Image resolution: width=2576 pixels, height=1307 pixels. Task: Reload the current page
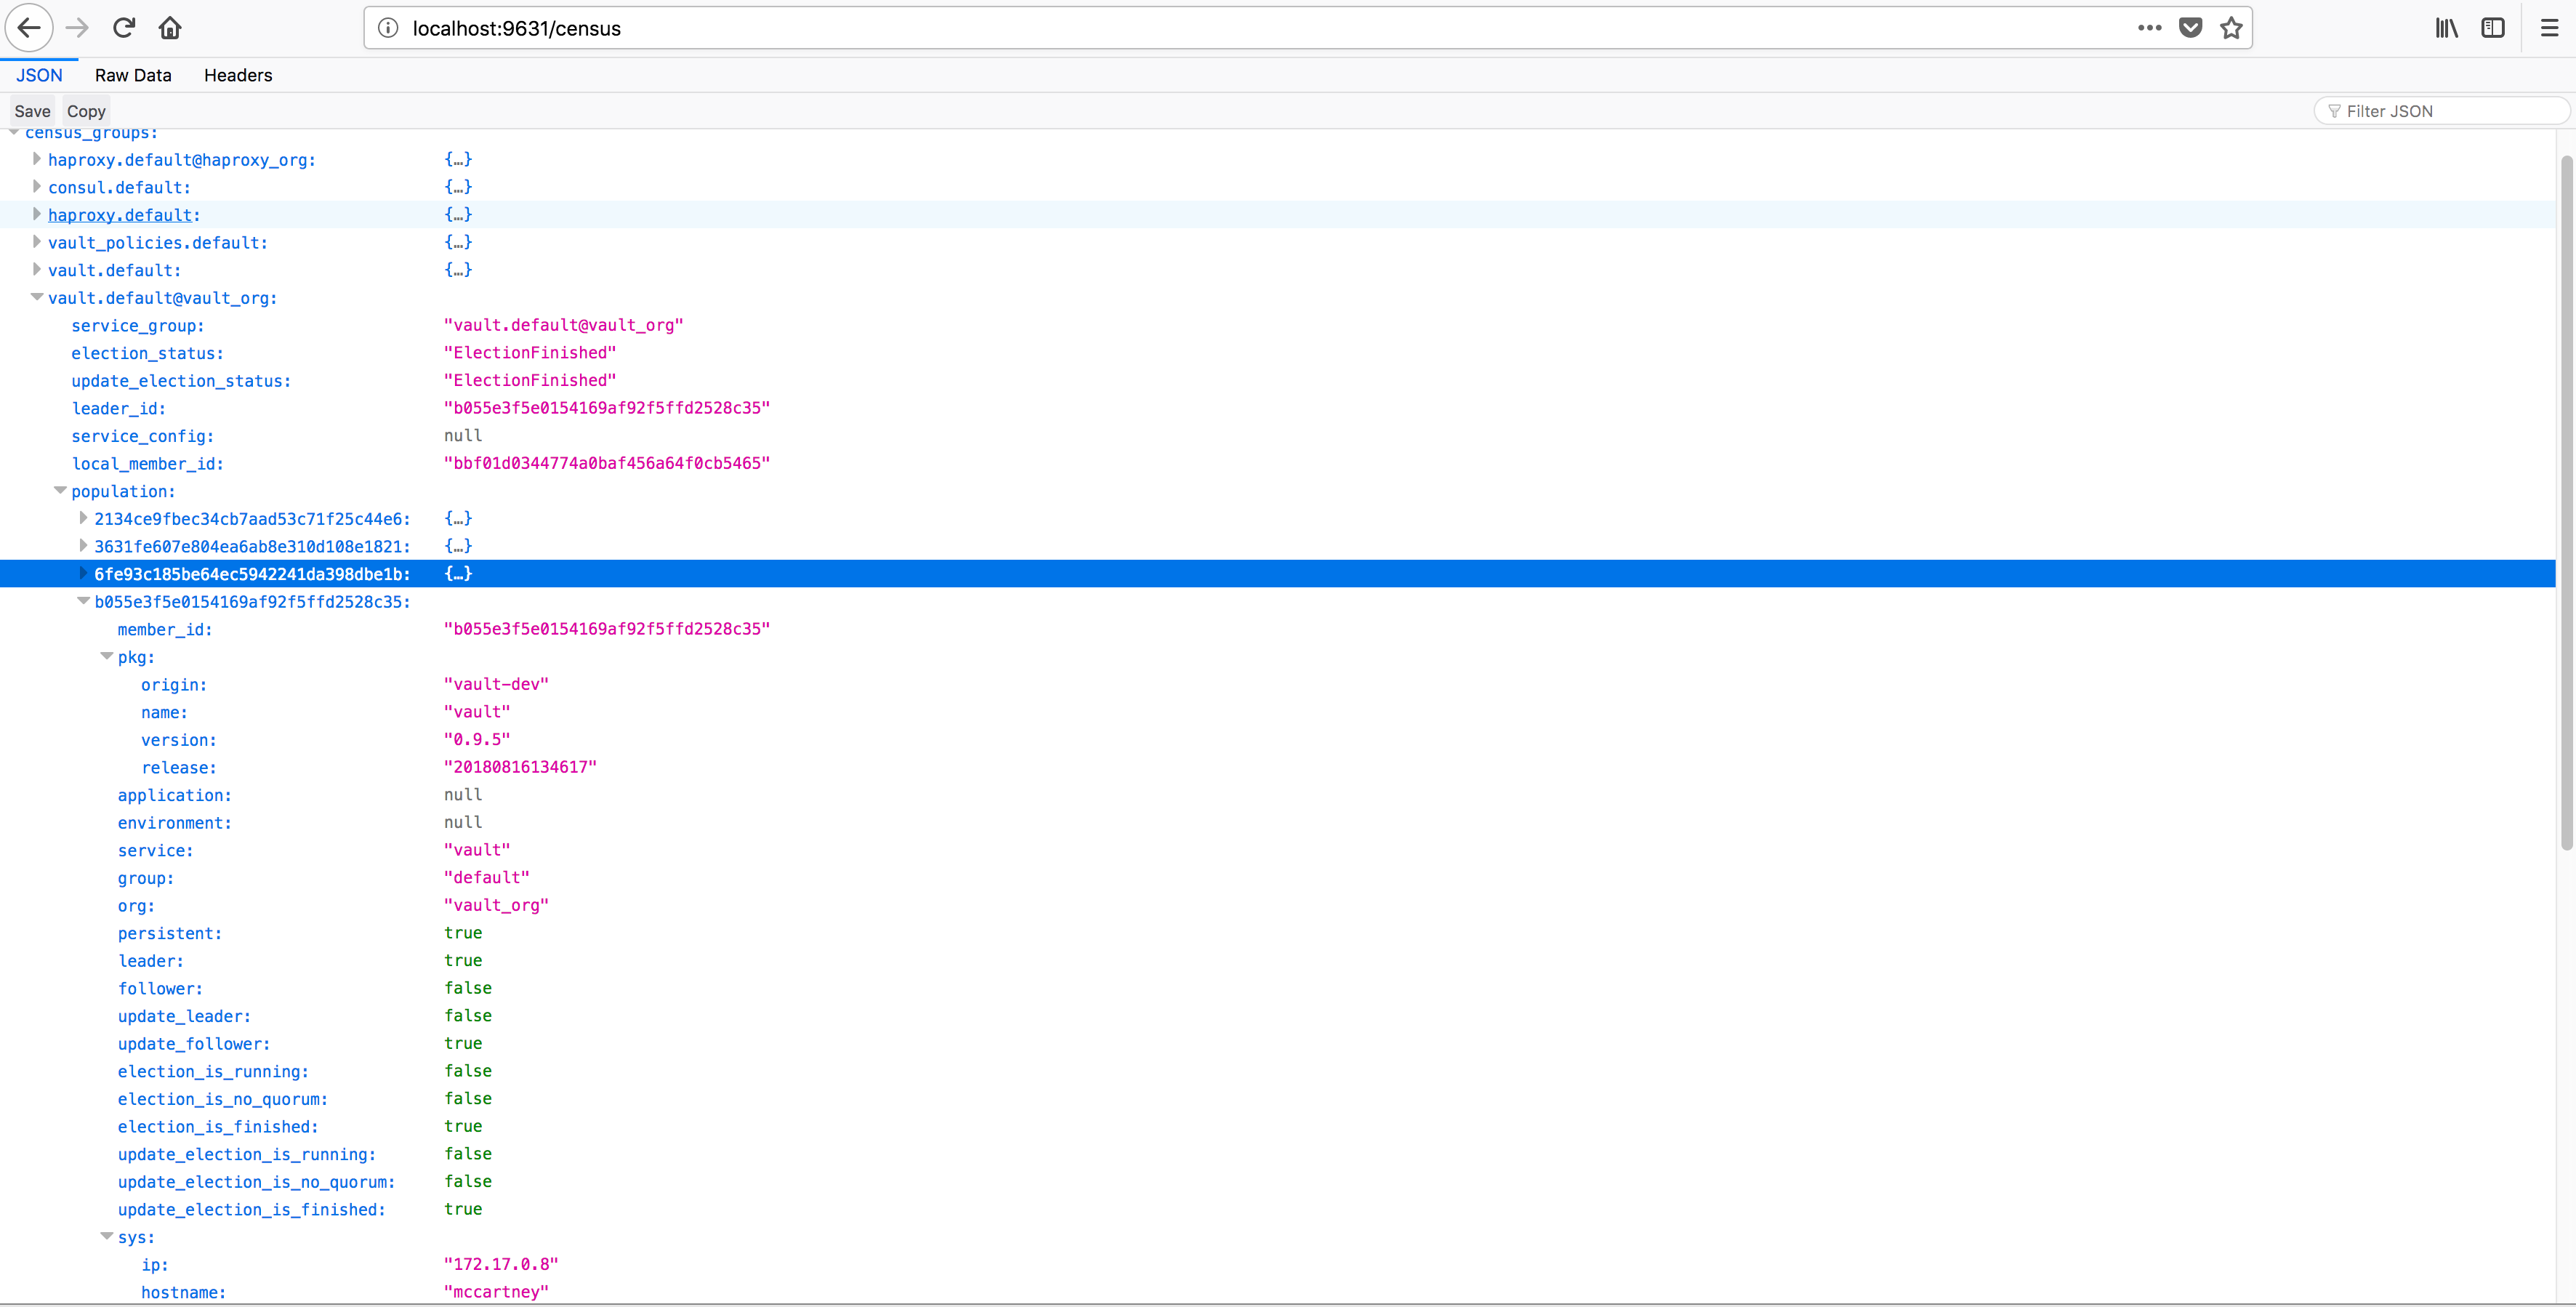click(x=124, y=28)
